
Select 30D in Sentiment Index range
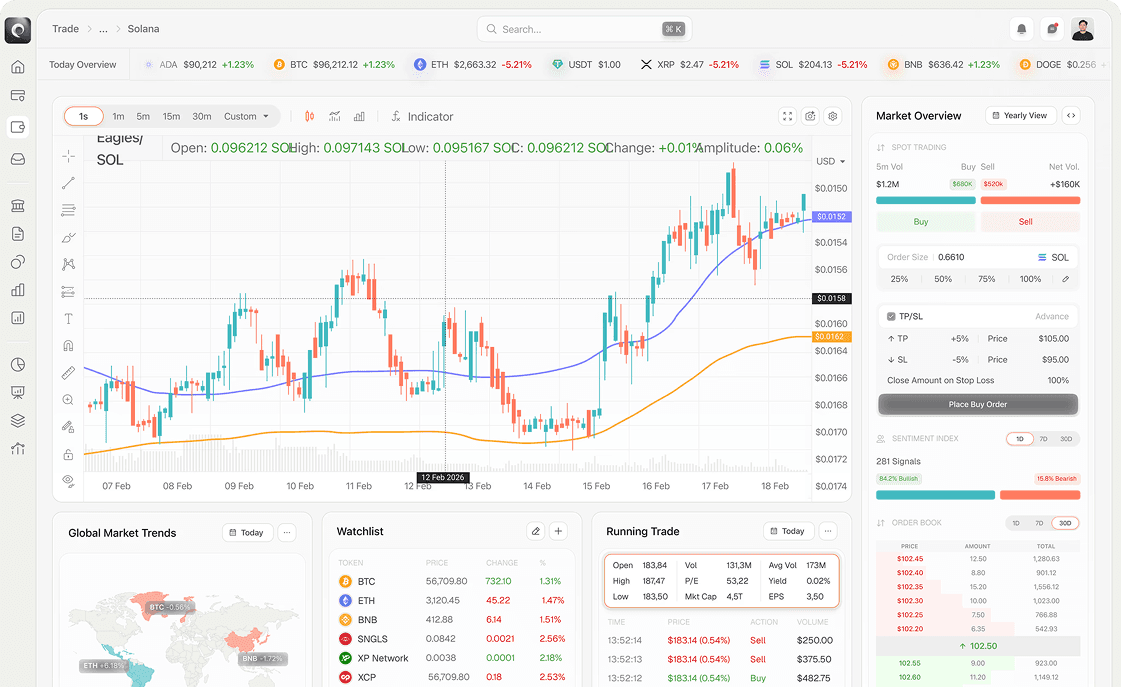[x=1066, y=439]
